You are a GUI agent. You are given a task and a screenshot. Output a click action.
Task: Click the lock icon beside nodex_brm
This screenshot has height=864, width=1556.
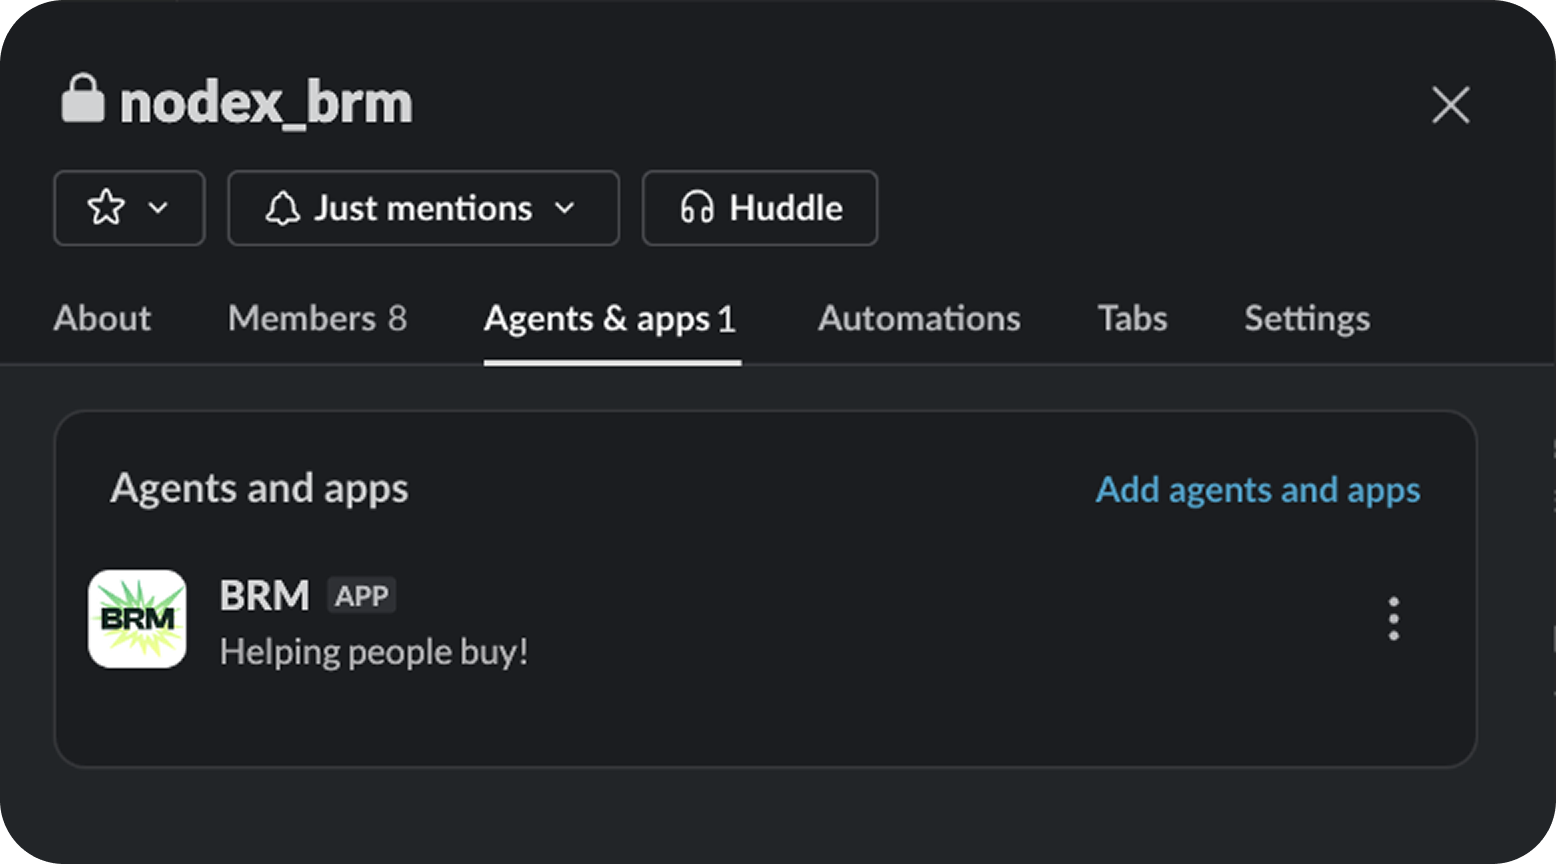click(82, 99)
